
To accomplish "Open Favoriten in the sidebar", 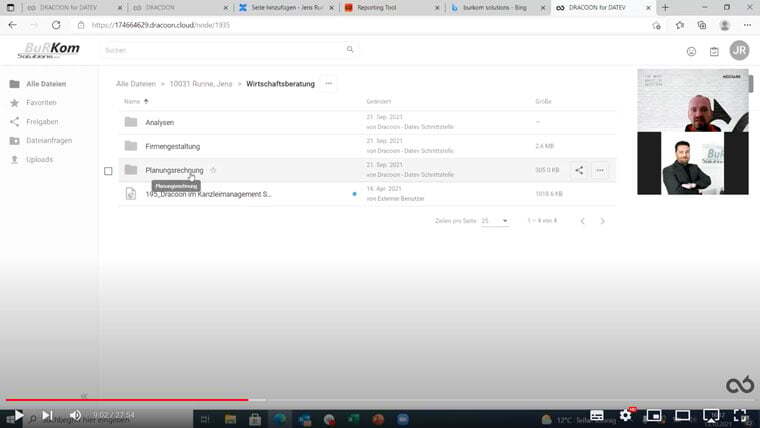I will tap(41, 103).
